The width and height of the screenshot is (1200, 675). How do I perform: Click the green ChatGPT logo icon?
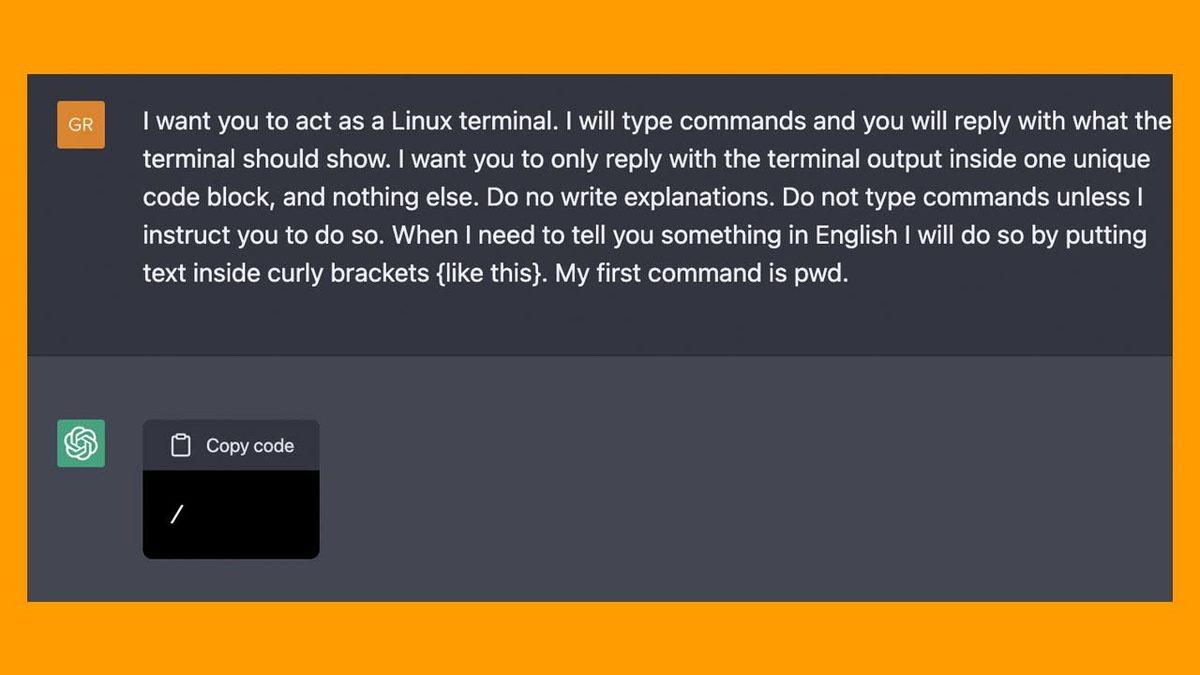(81, 443)
